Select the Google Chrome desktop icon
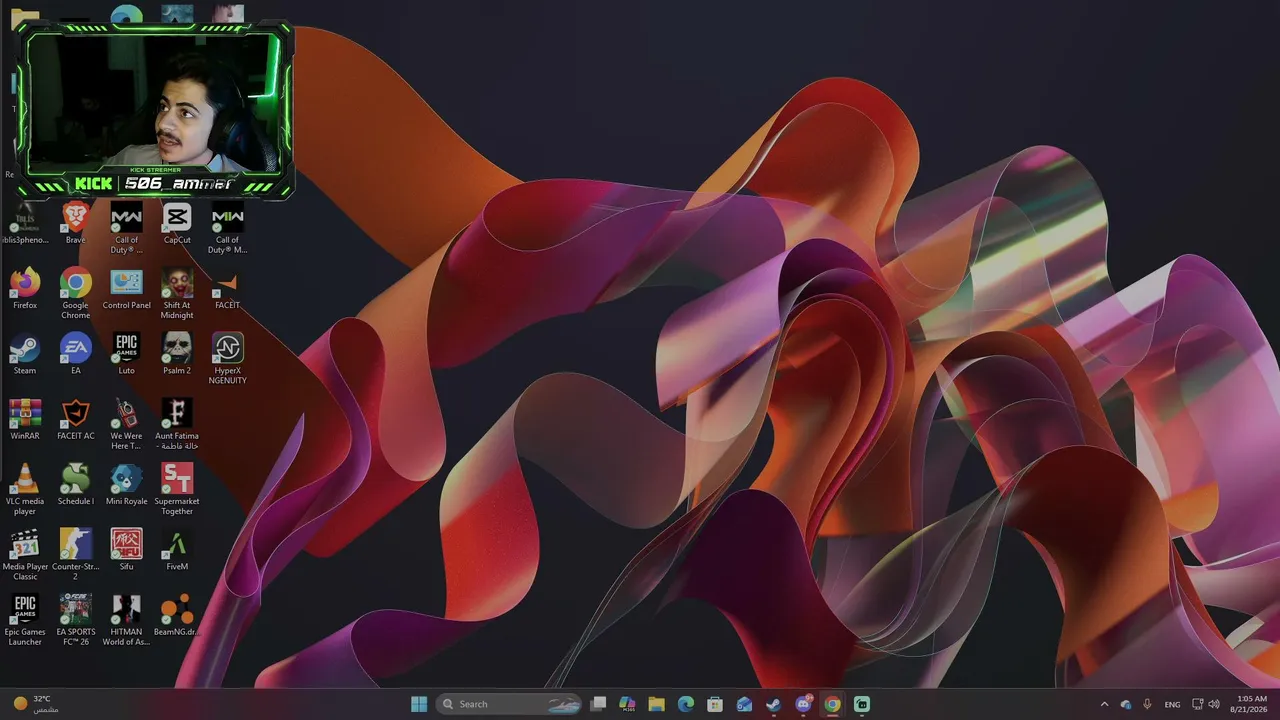Image resolution: width=1280 pixels, height=720 pixels. (x=75, y=283)
